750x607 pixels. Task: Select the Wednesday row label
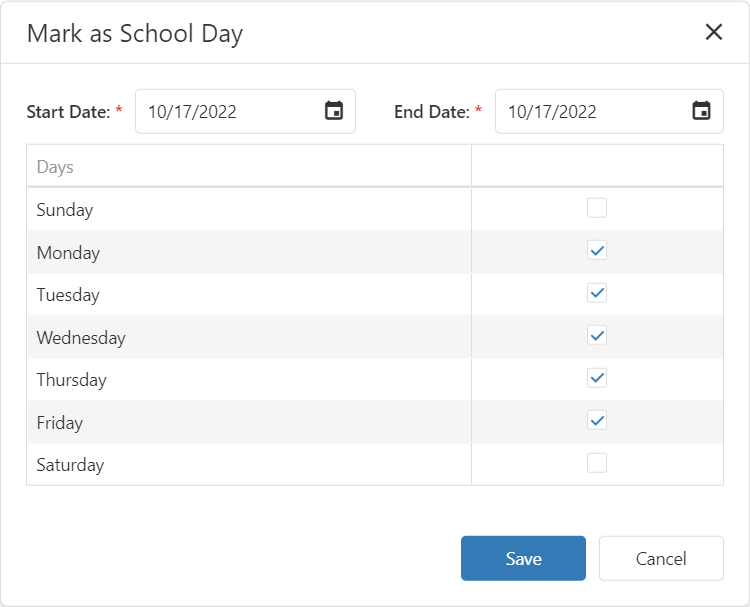coord(81,338)
